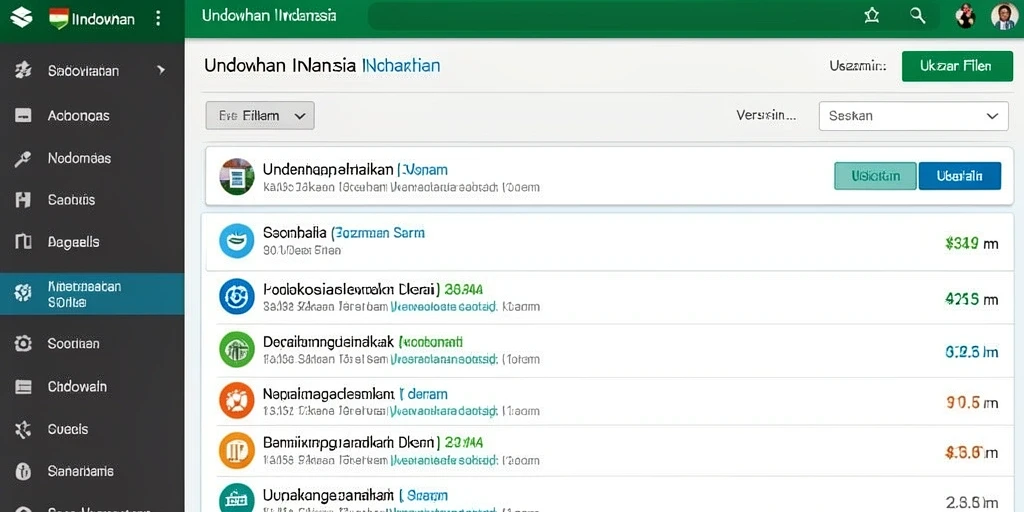
Task: Click the Seskan dropdown chevron arrow
Action: 992,116
